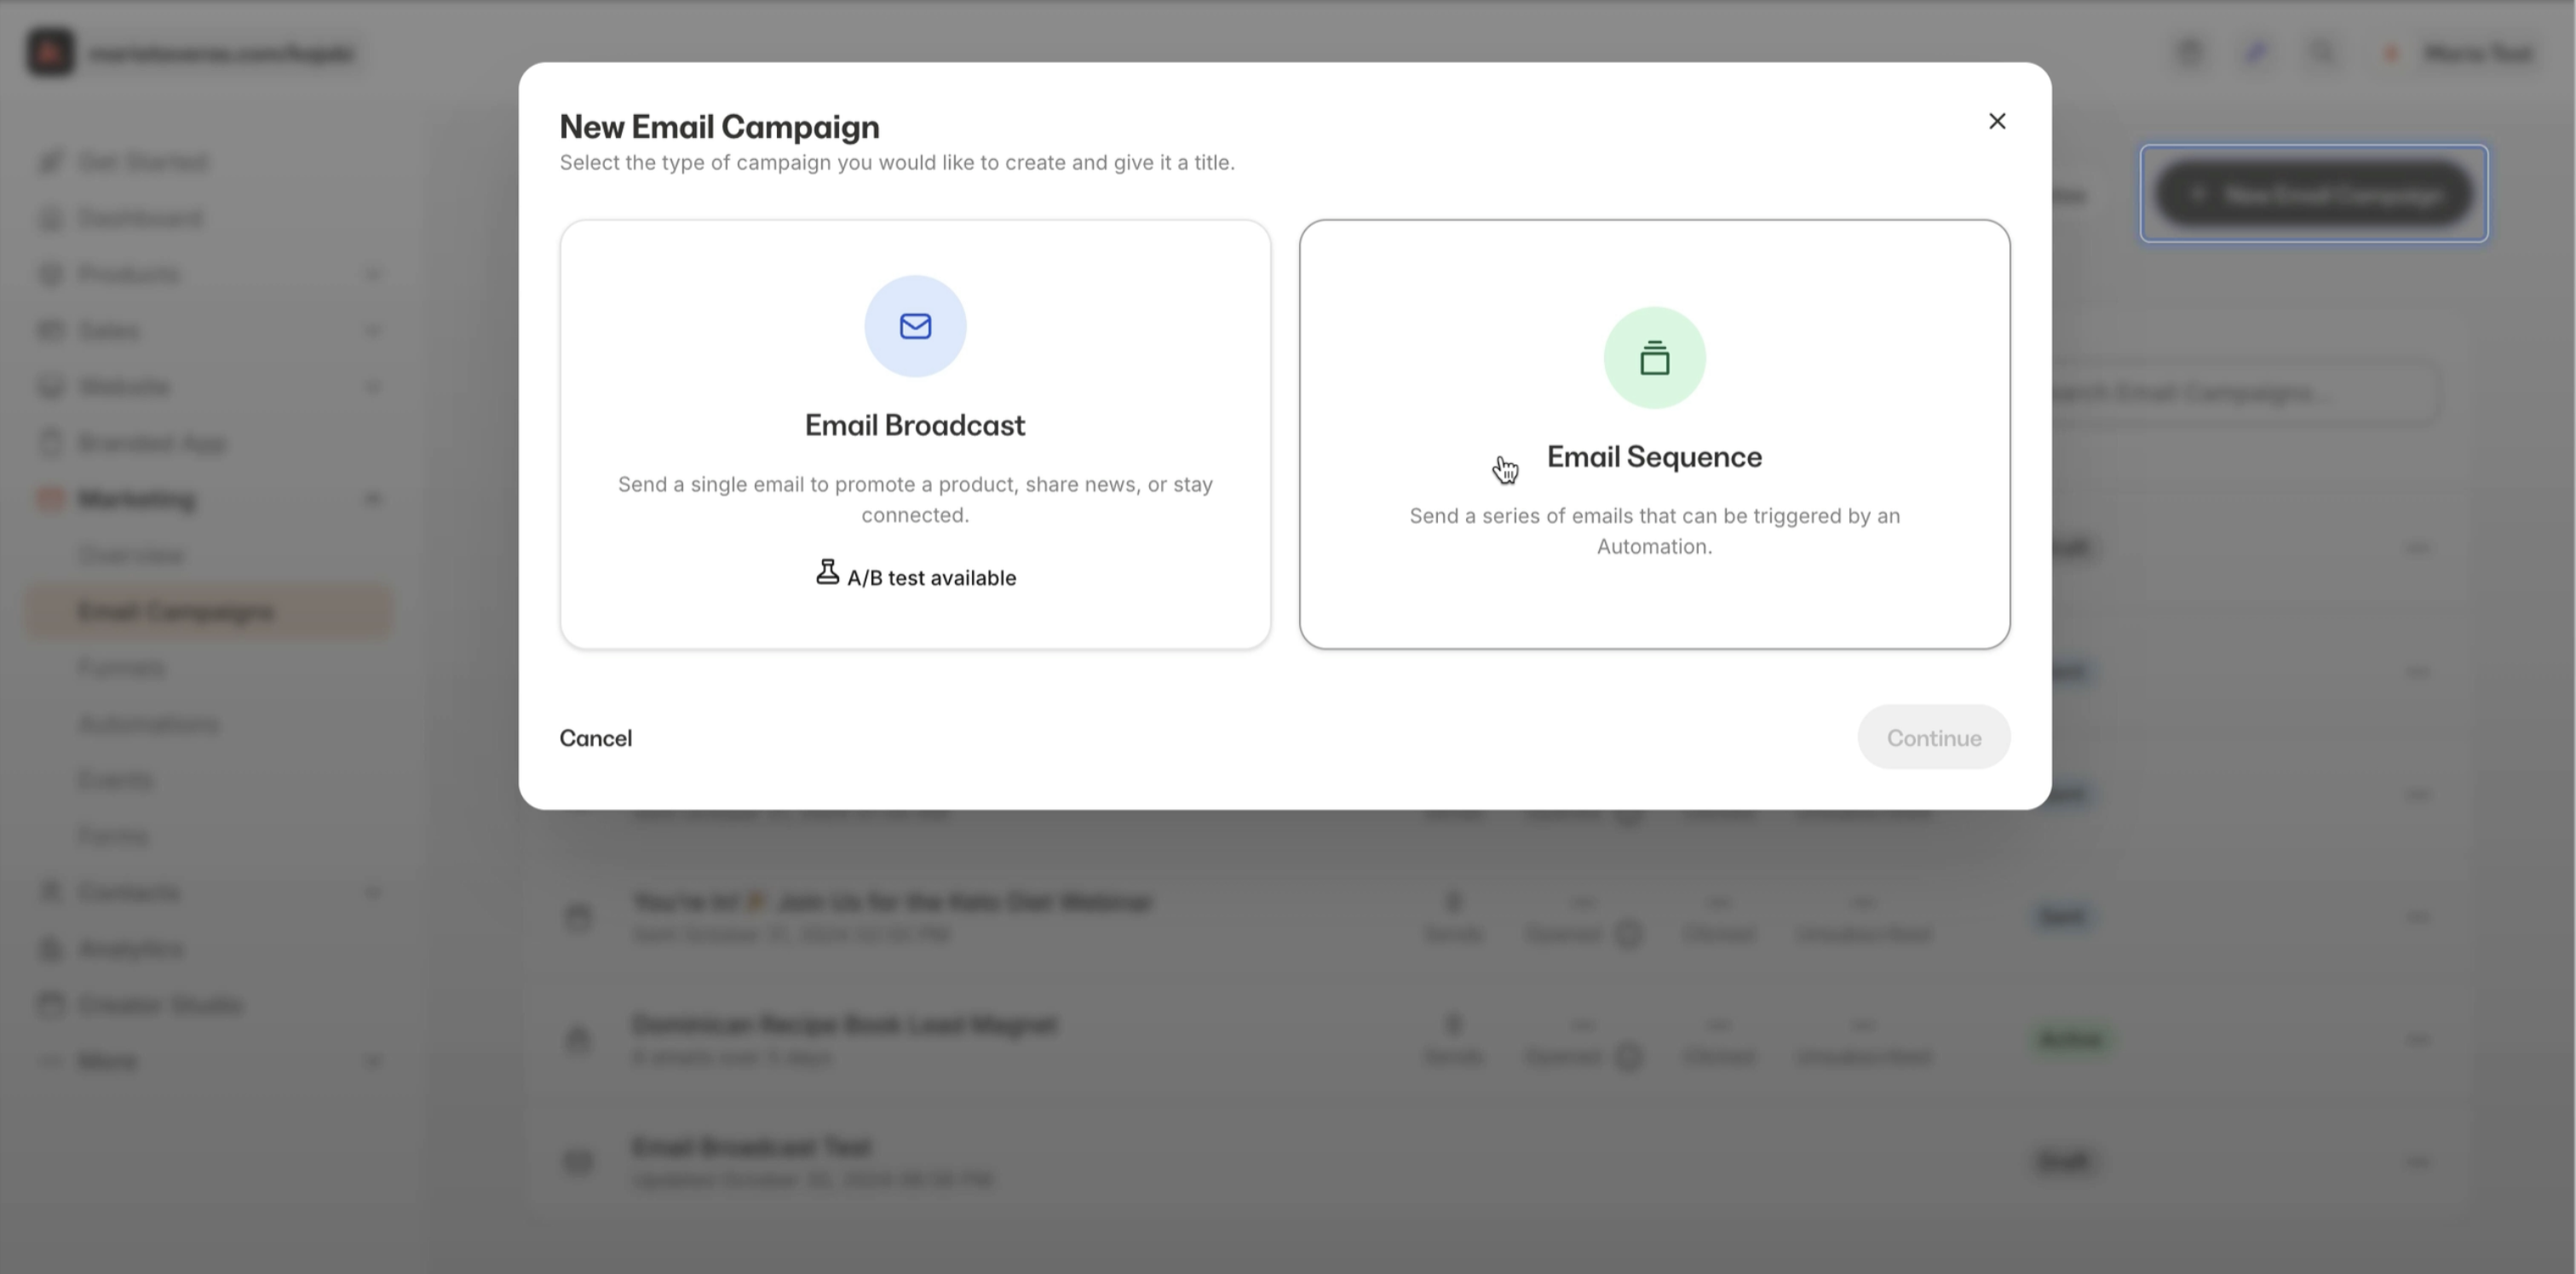The image size is (2576, 1274).
Task: Open Automations under Marketing
Action: [148, 724]
